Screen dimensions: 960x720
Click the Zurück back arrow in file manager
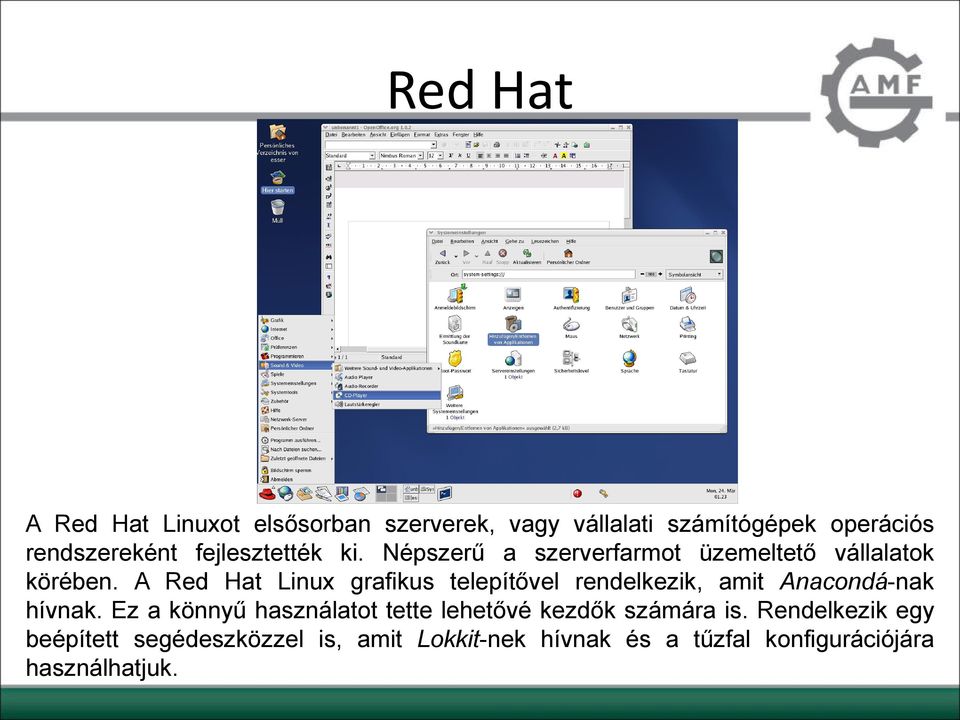click(443, 253)
